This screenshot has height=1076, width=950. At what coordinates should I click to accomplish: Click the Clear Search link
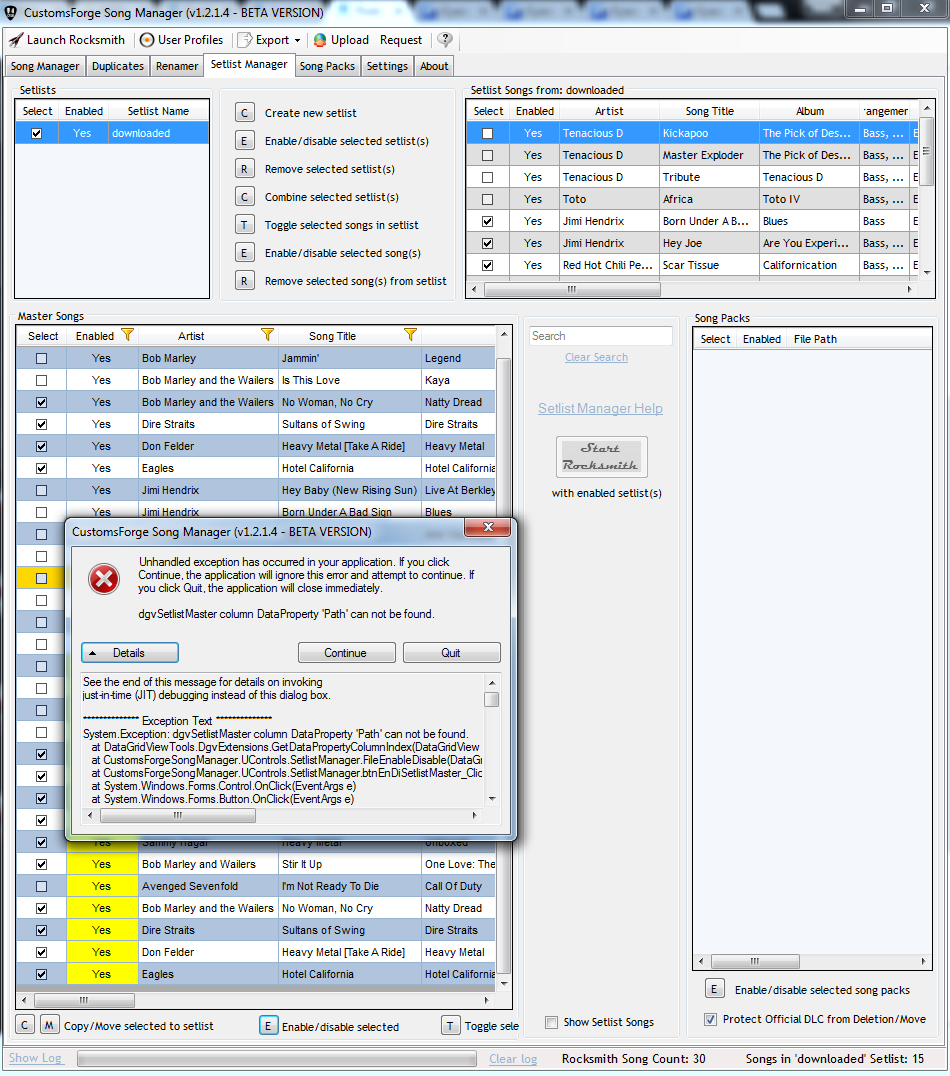(x=596, y=357)
